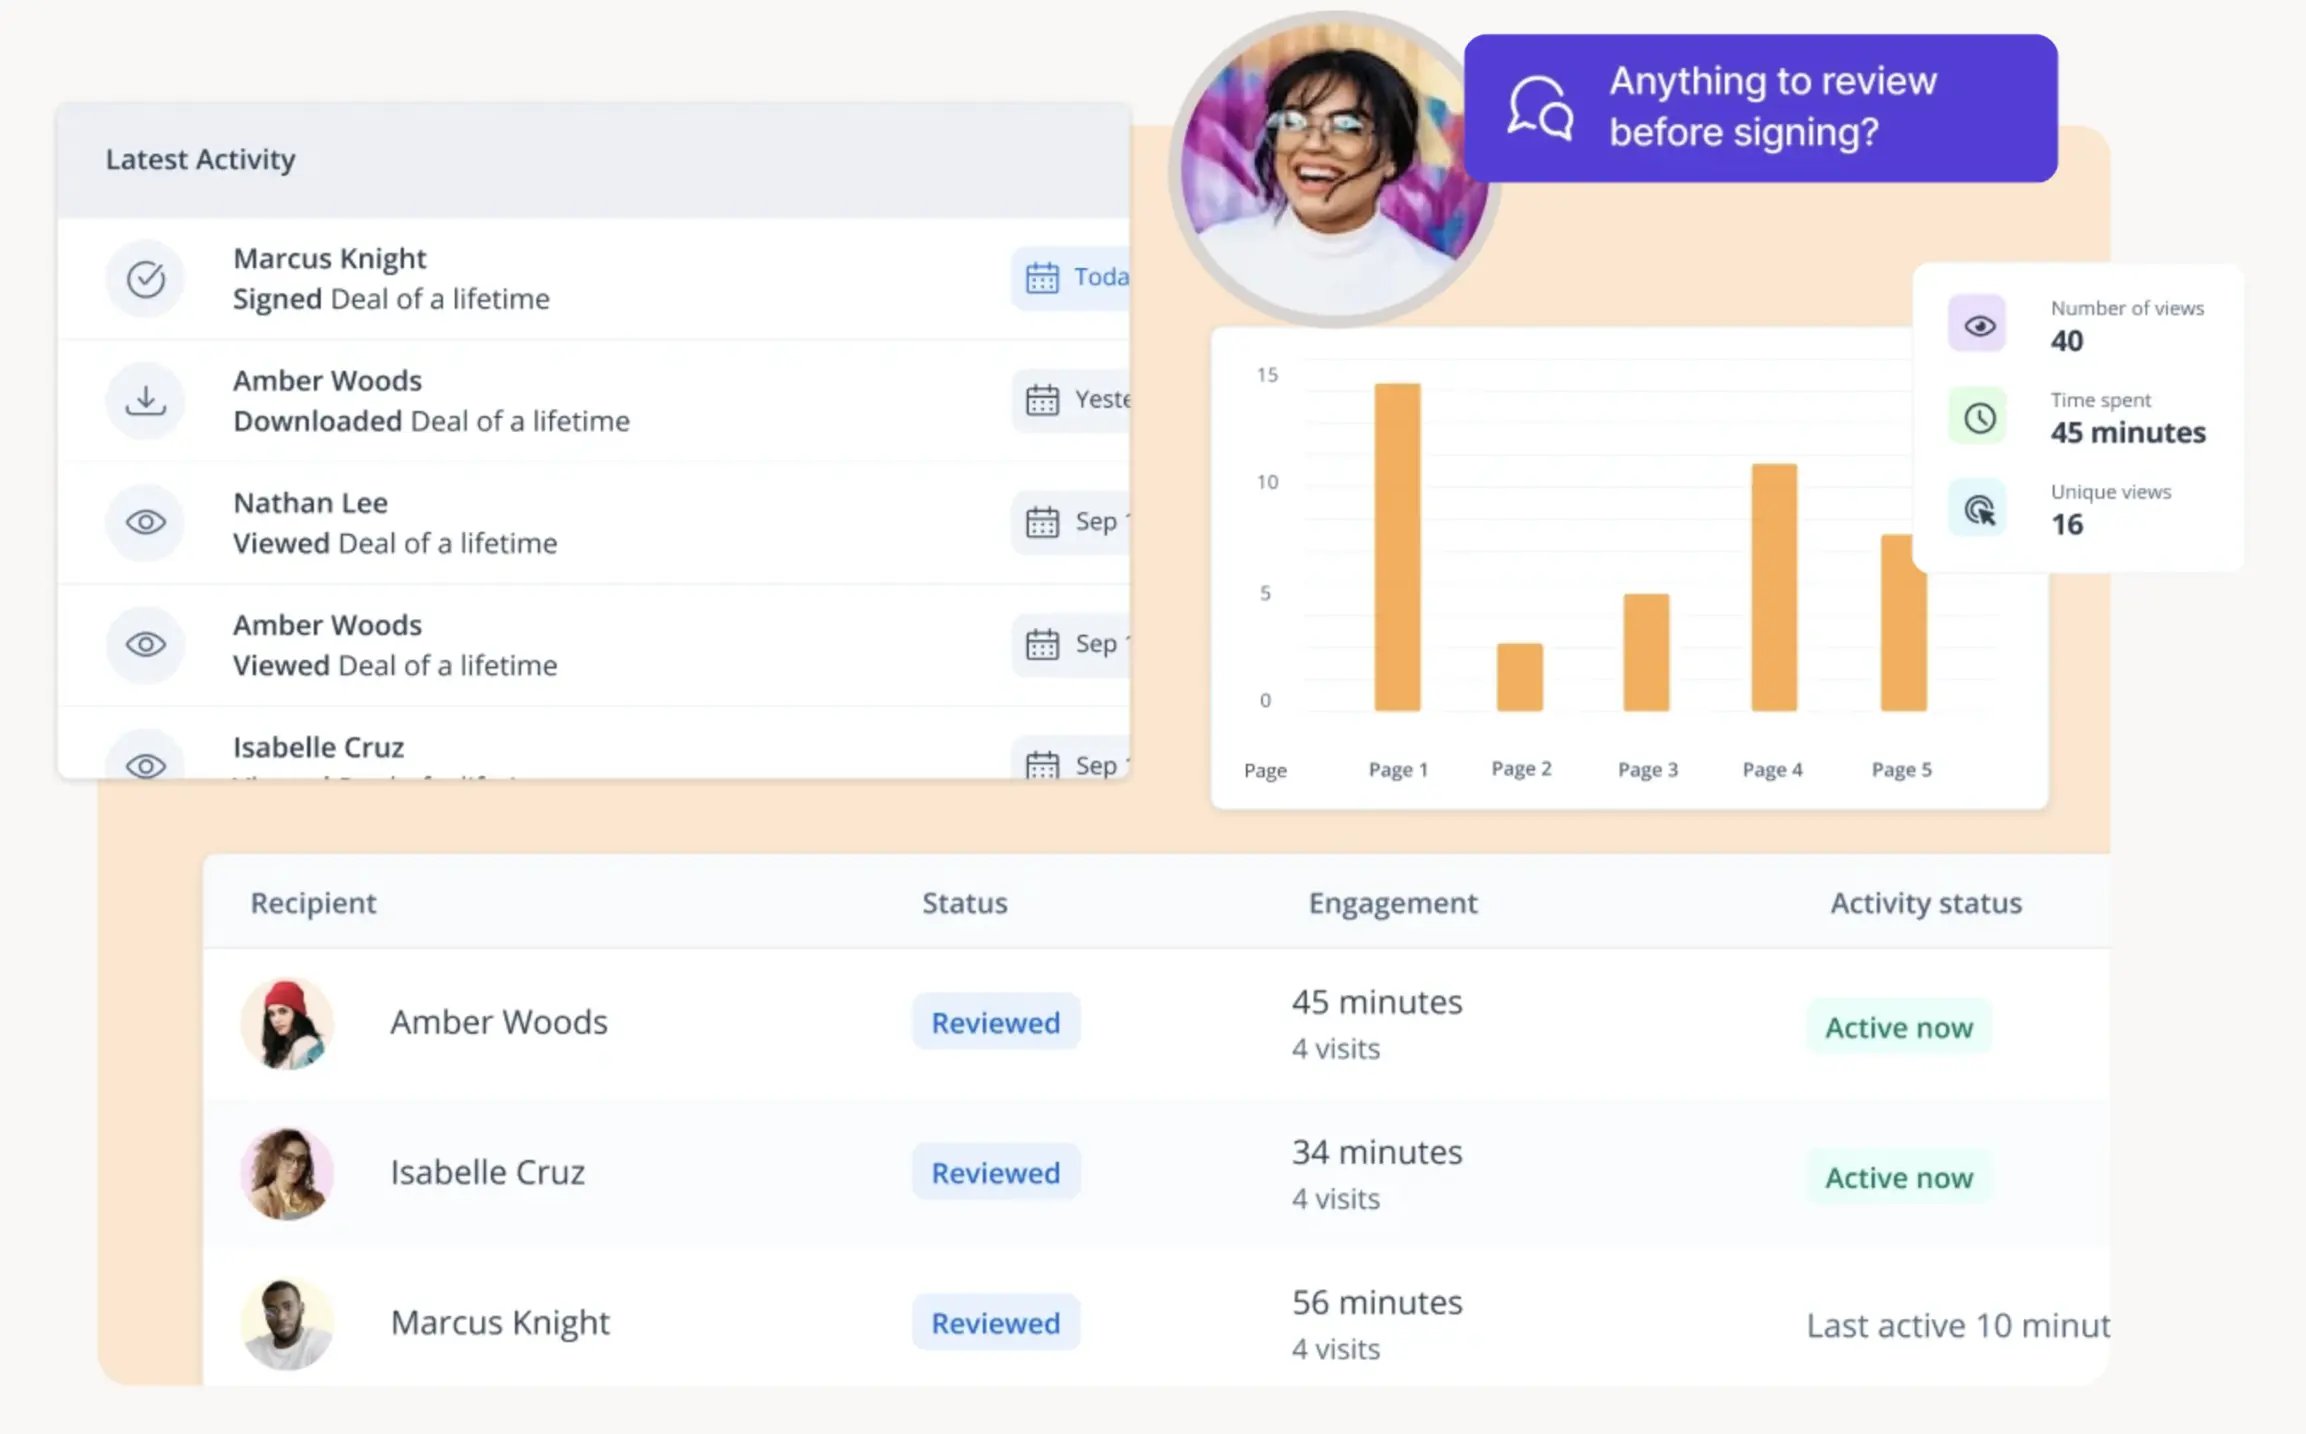Click Marcus Knight's profile avatar thumbnail
2306x1434 pixels.
[x=287, y=1322]
